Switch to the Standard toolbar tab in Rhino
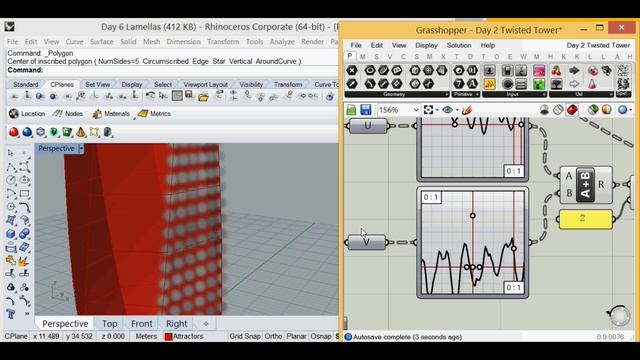Image resolution: width=640 pixels, height=360 pixels. point(26,84)
